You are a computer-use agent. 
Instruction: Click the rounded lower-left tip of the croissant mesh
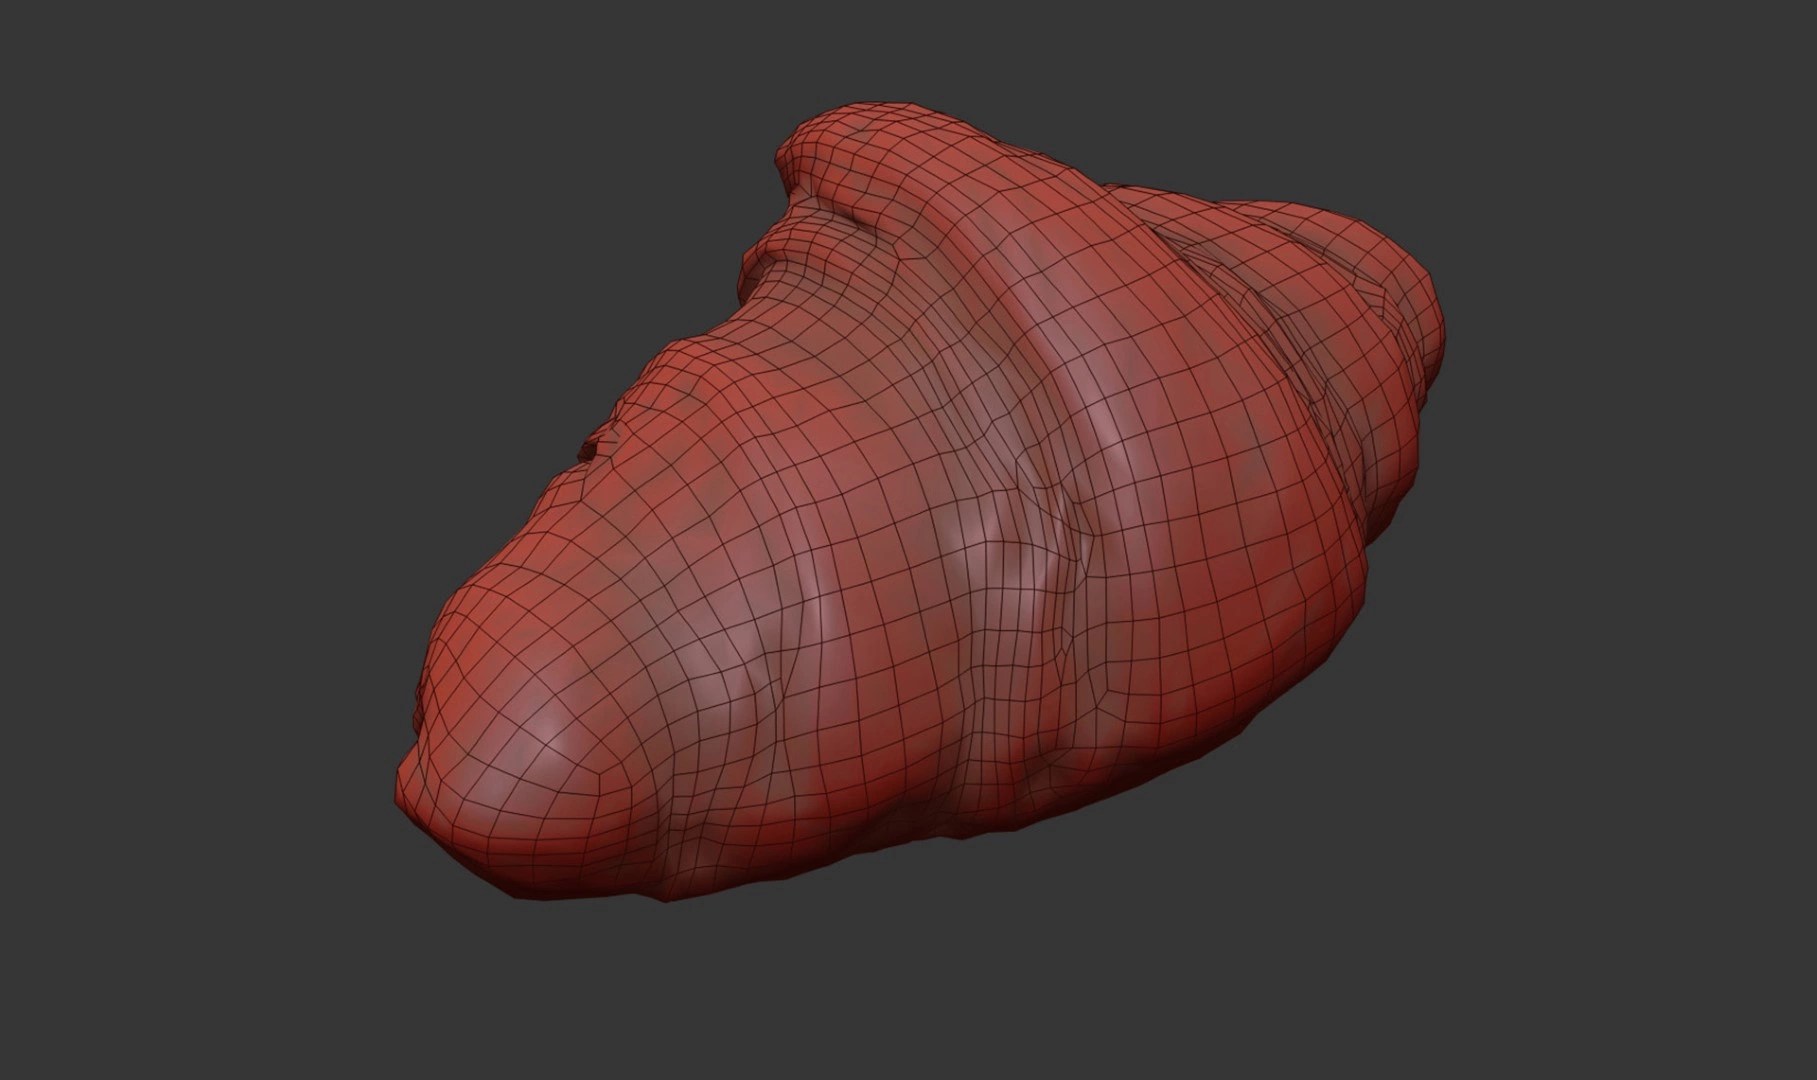tap(470, 700)
